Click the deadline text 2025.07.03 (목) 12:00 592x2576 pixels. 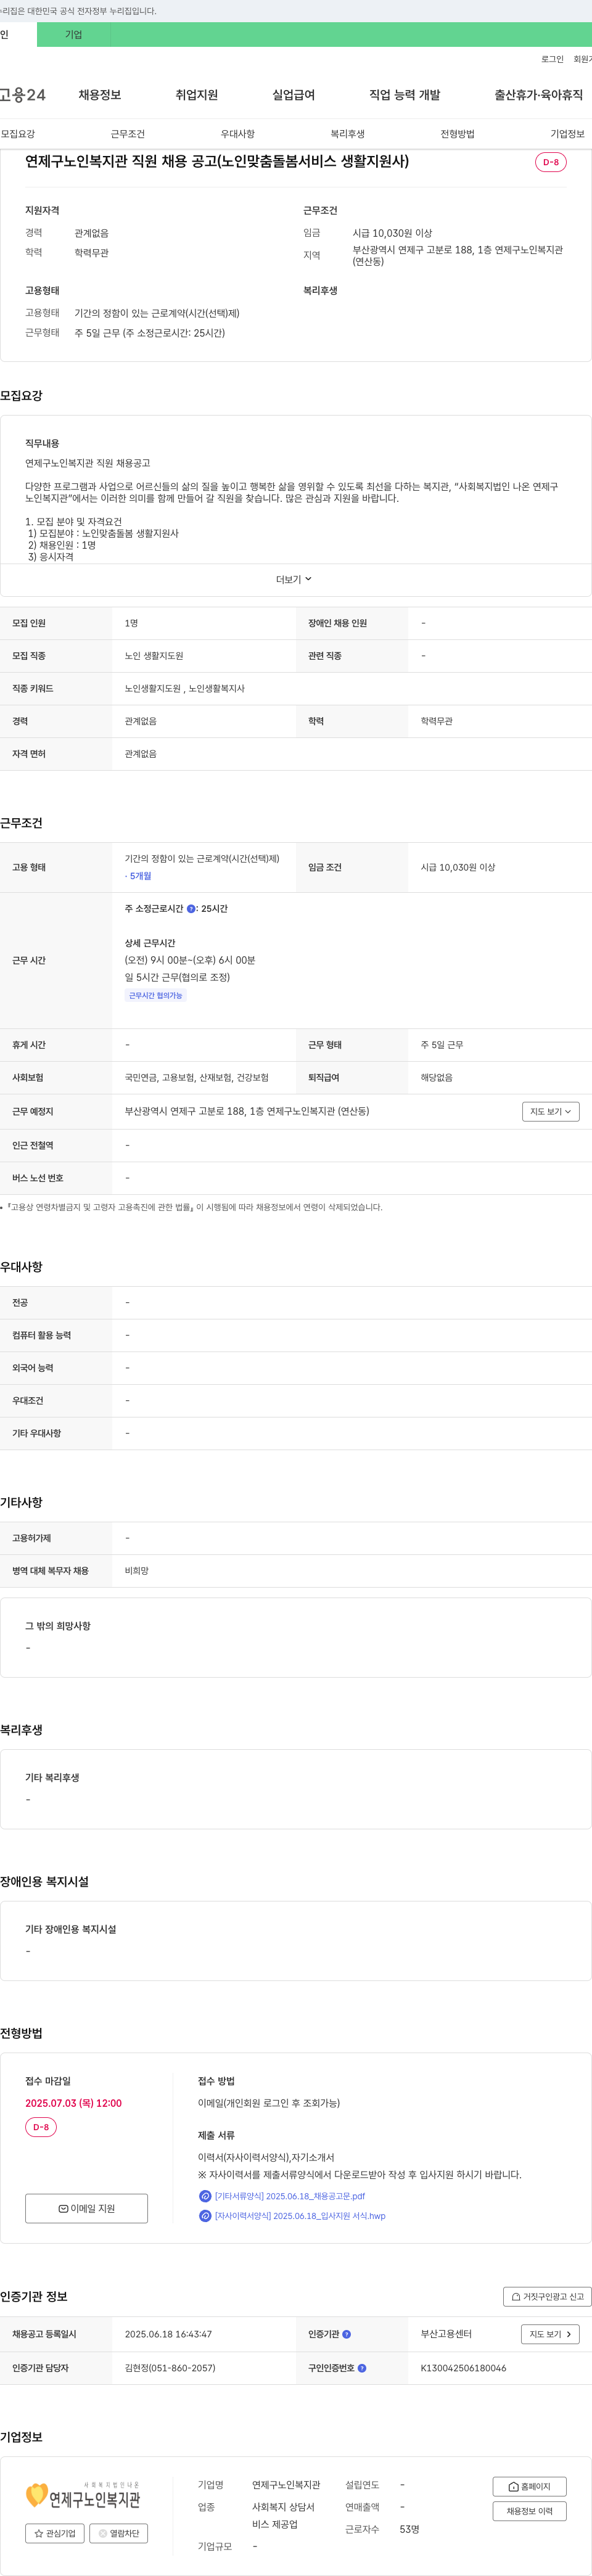[x=73, y=2103]
